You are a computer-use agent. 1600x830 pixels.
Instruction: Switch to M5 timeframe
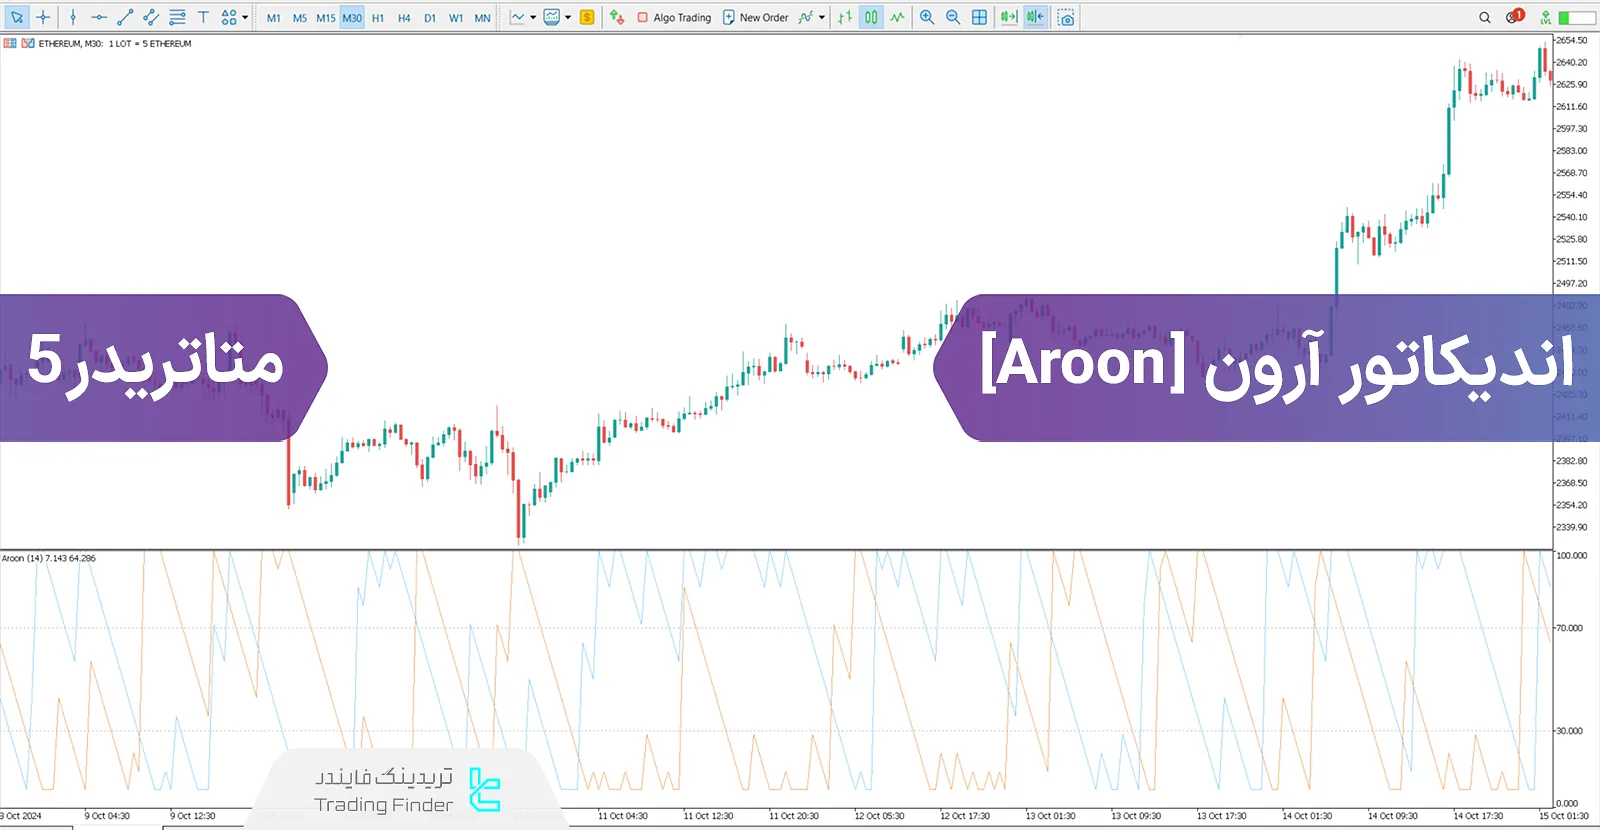[x=300, y=18]
